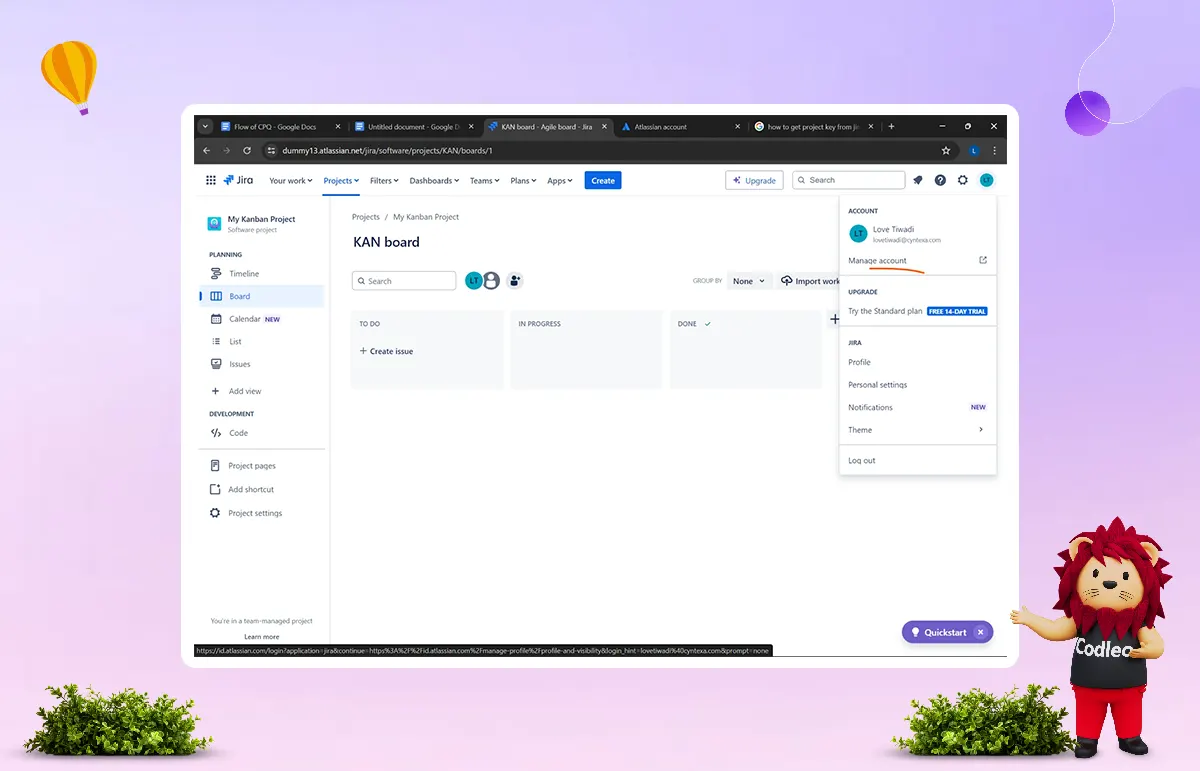This screenshot has width=1200, height=771.
Task: Click the My Kanban Project avatar icon
Action: 214,224
